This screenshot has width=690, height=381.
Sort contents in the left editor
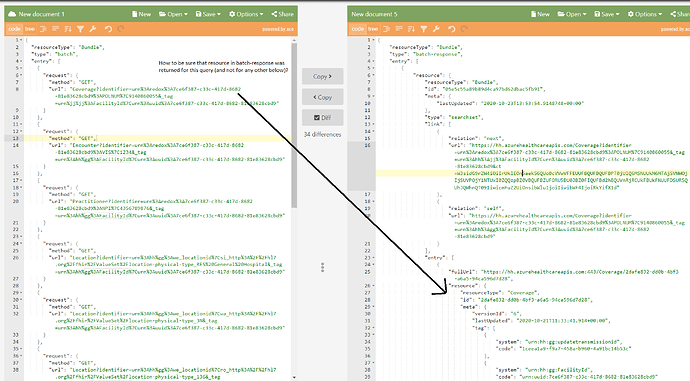(x=68, y=29)
